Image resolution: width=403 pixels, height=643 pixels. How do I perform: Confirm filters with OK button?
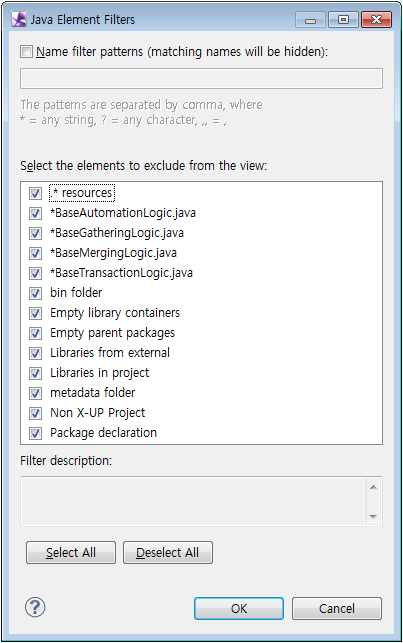click(239, 608)
